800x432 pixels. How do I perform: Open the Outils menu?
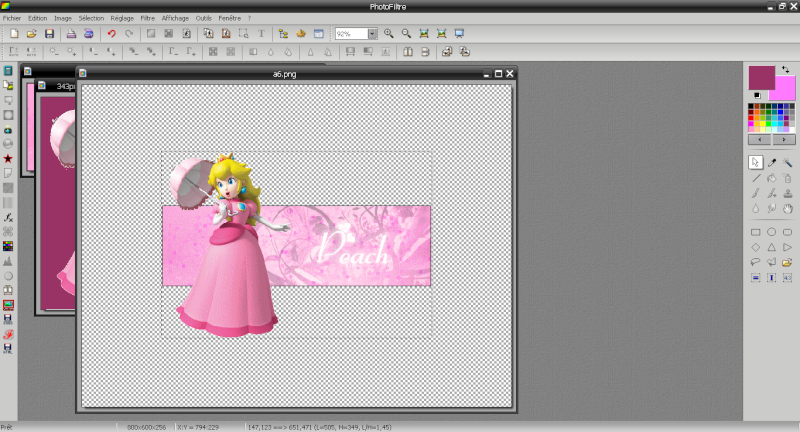tap(204, 18)
